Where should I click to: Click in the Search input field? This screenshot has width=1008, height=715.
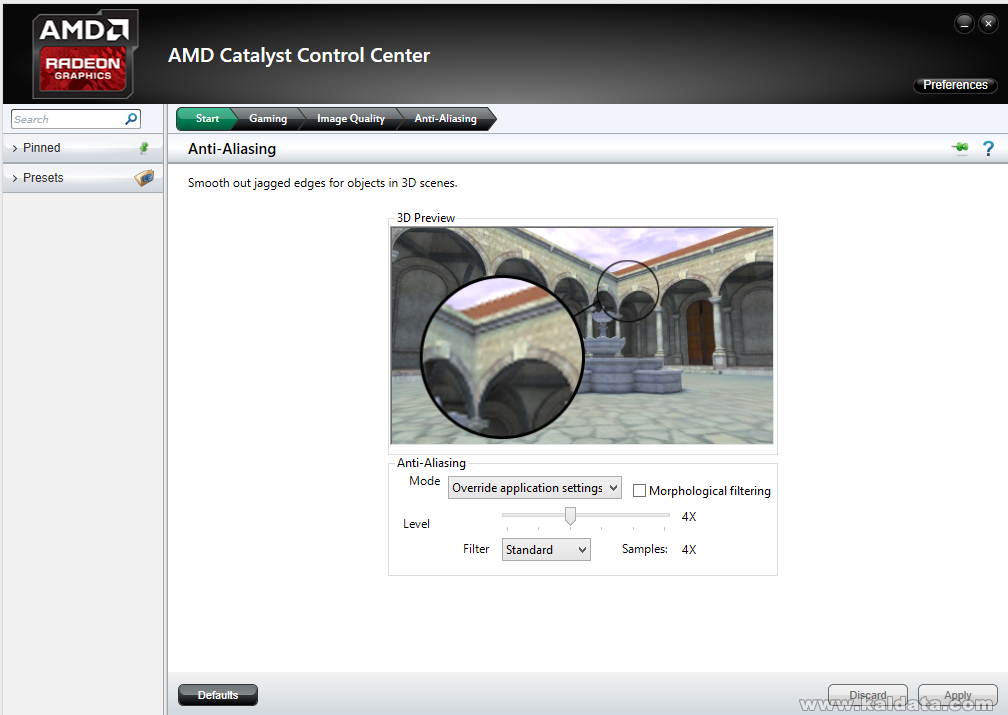pos(68,119)
